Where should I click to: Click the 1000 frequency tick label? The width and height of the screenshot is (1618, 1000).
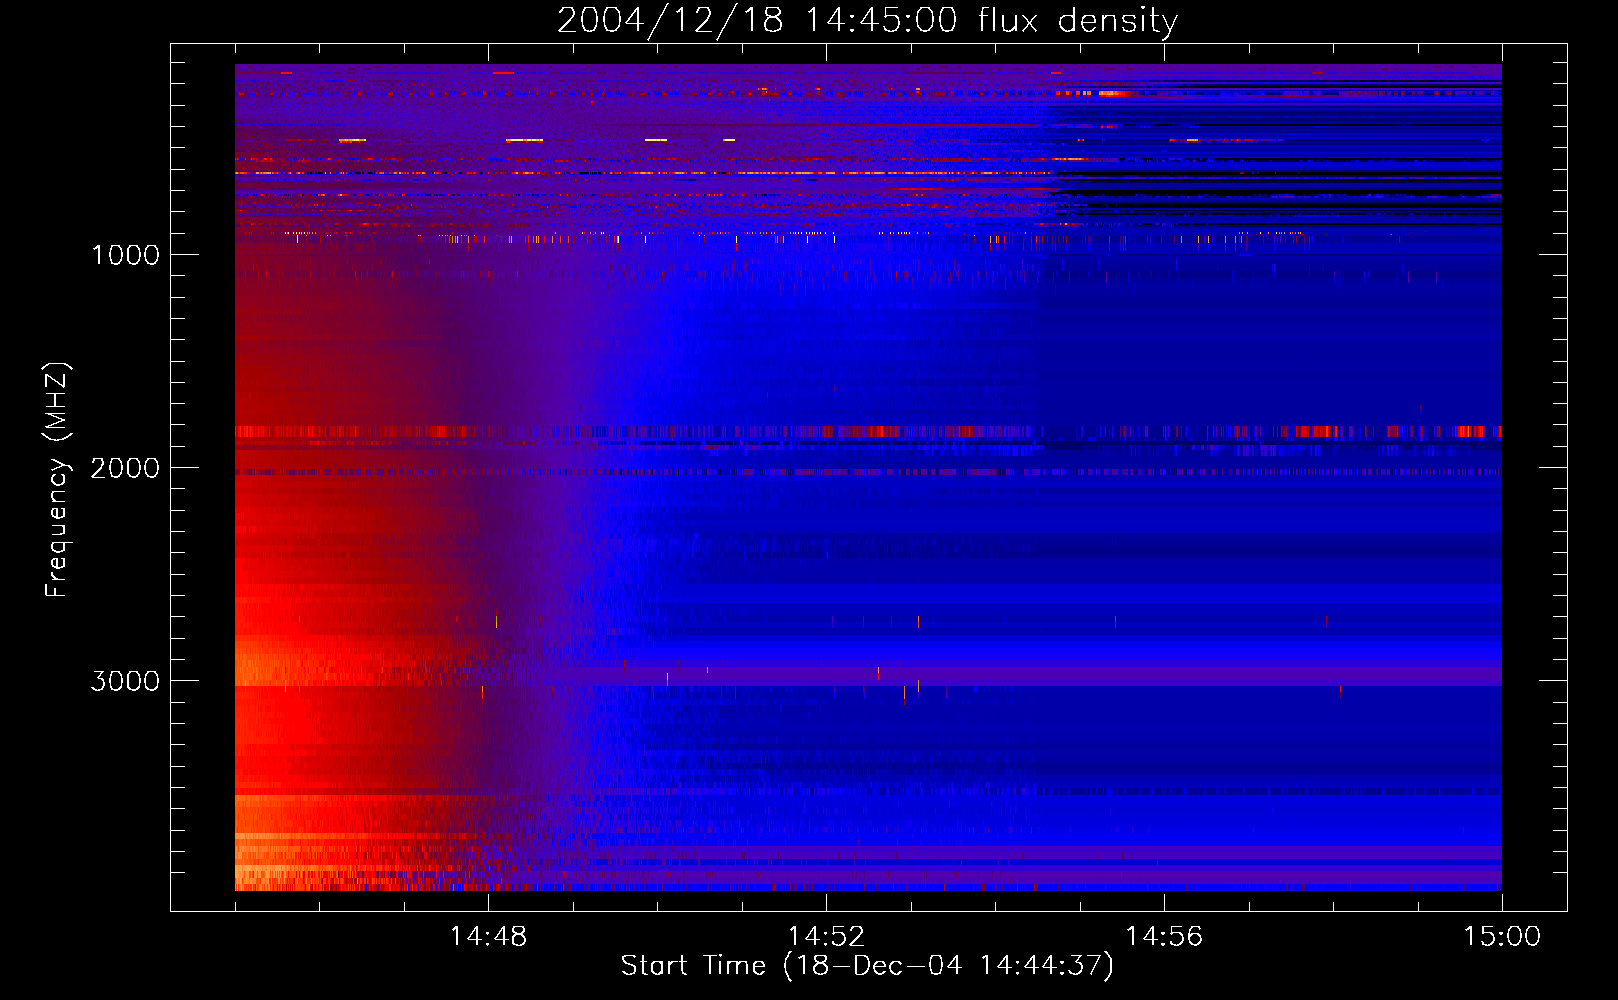(125, 255)
